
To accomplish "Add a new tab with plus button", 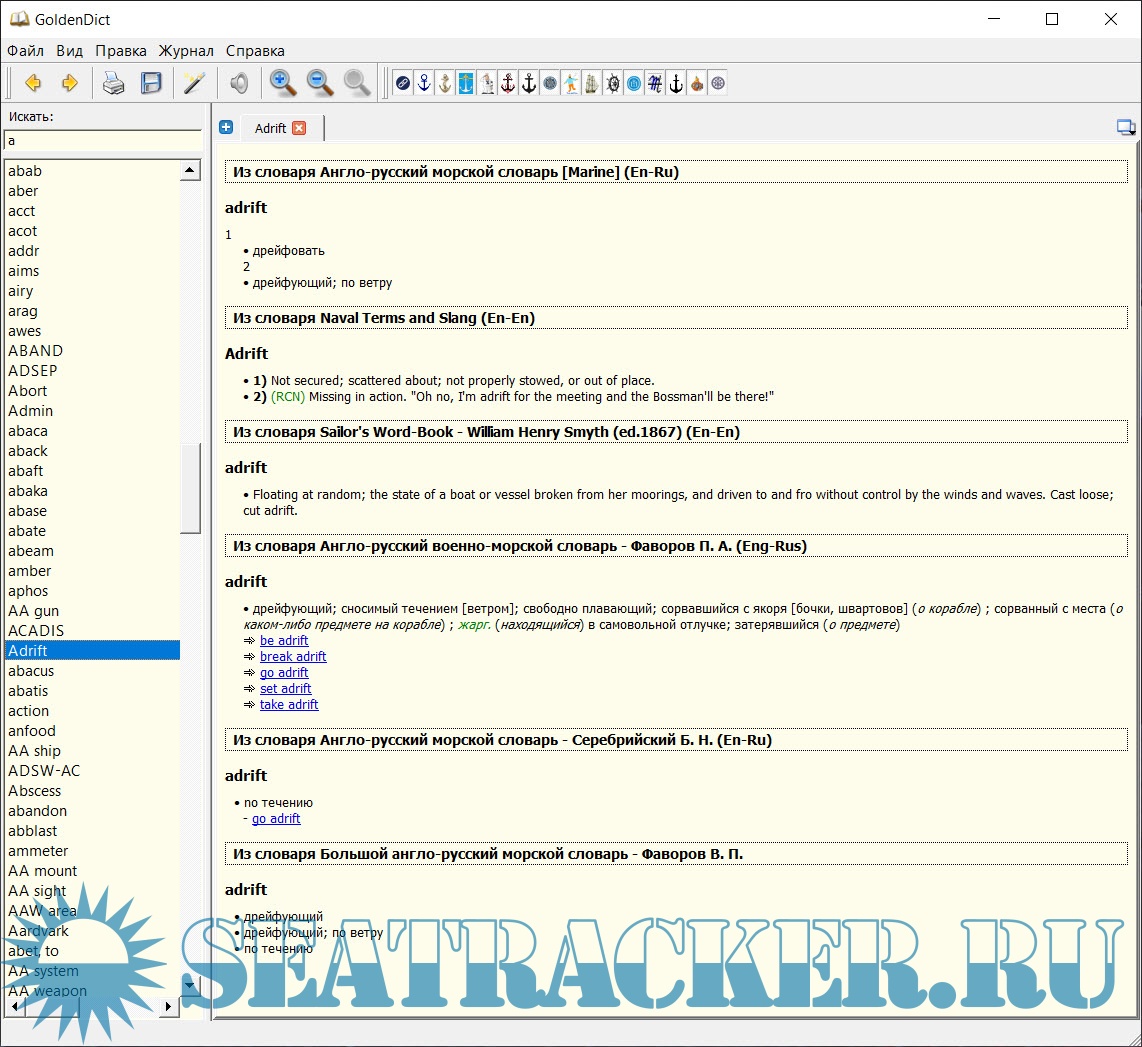I will (226, 128).
